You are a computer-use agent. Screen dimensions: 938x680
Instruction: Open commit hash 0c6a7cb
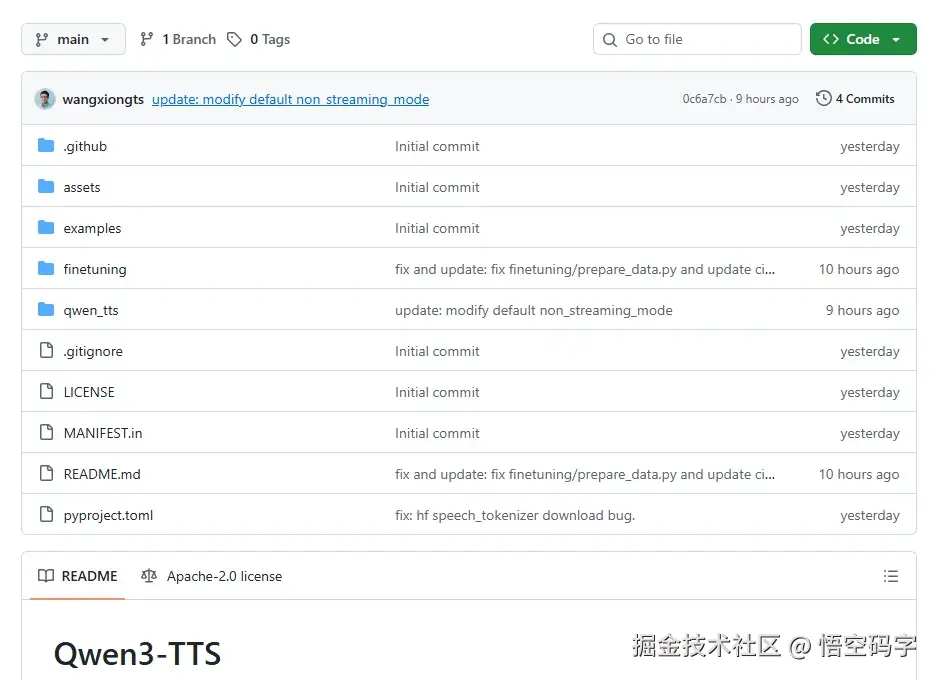[x=704, y=99]
